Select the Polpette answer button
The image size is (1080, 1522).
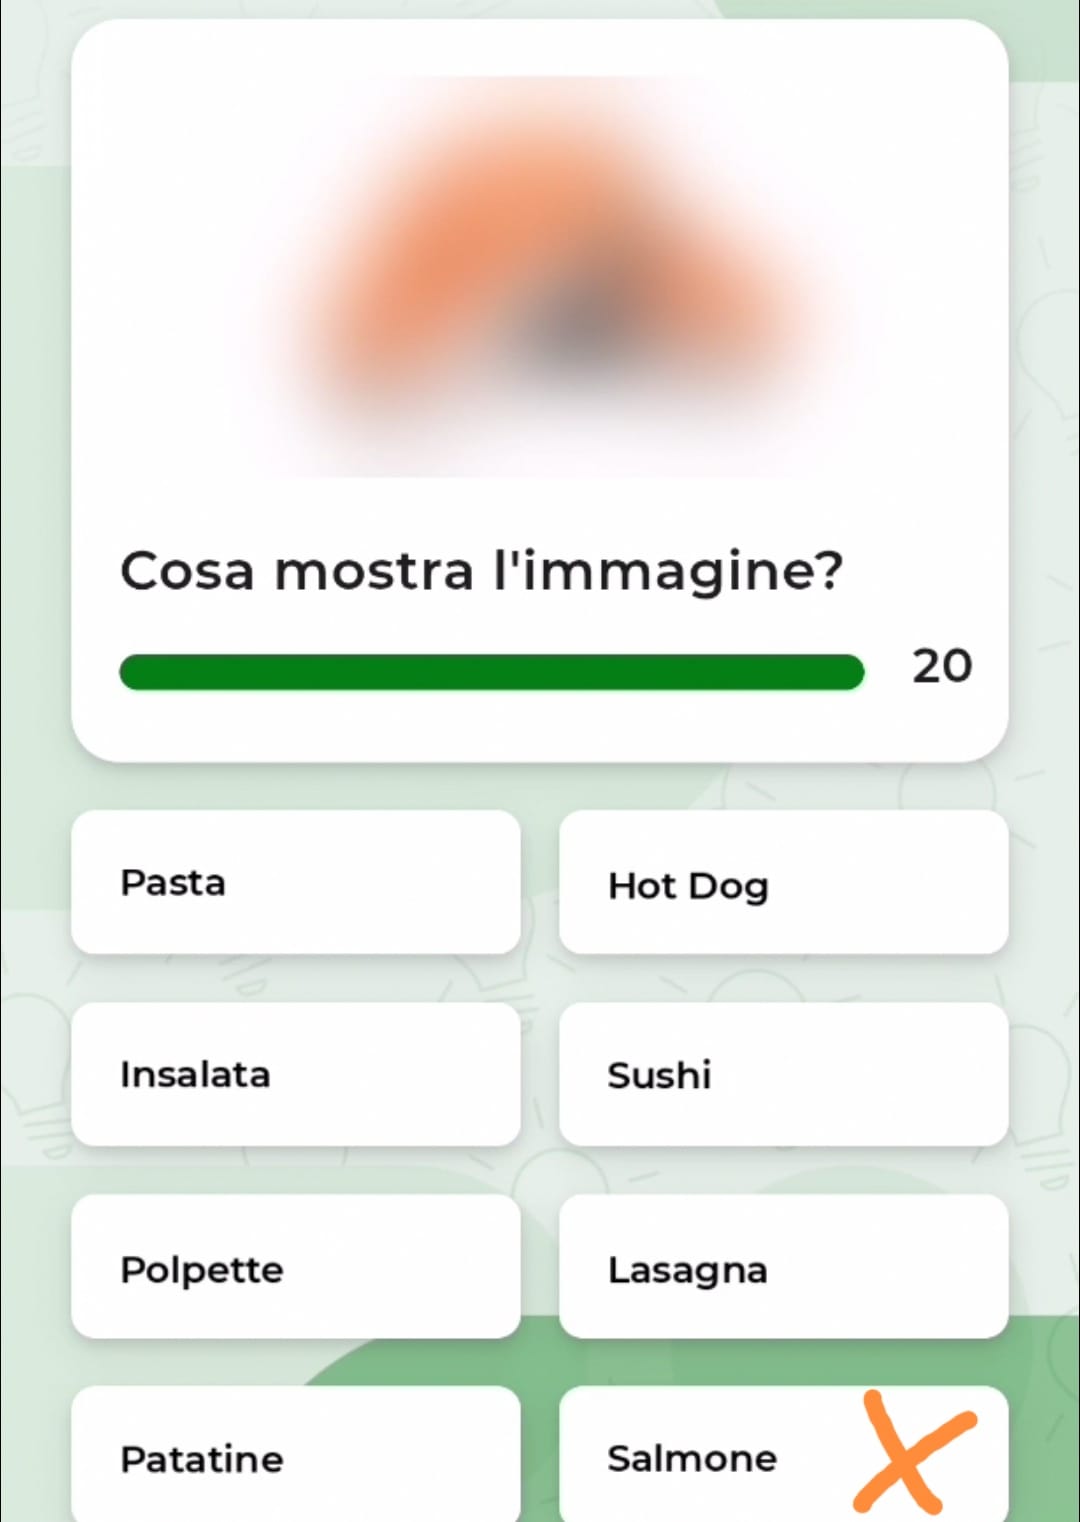pyautogui.click(x=296, y=1267)
